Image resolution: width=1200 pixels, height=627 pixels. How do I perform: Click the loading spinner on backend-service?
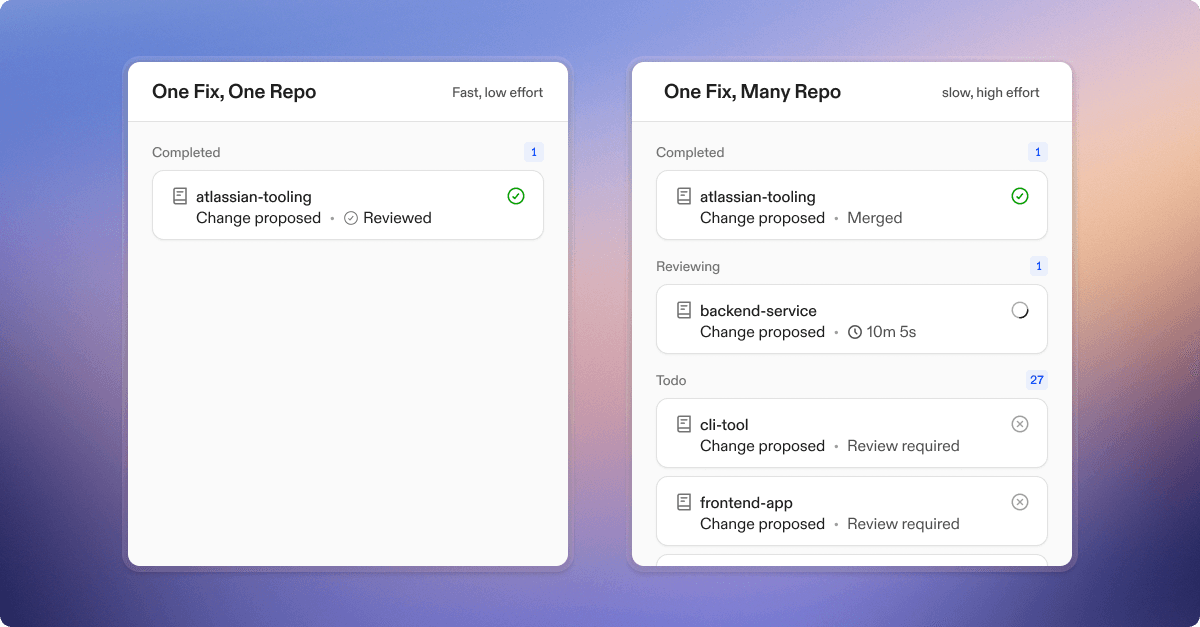click(x=1019, y=310)
